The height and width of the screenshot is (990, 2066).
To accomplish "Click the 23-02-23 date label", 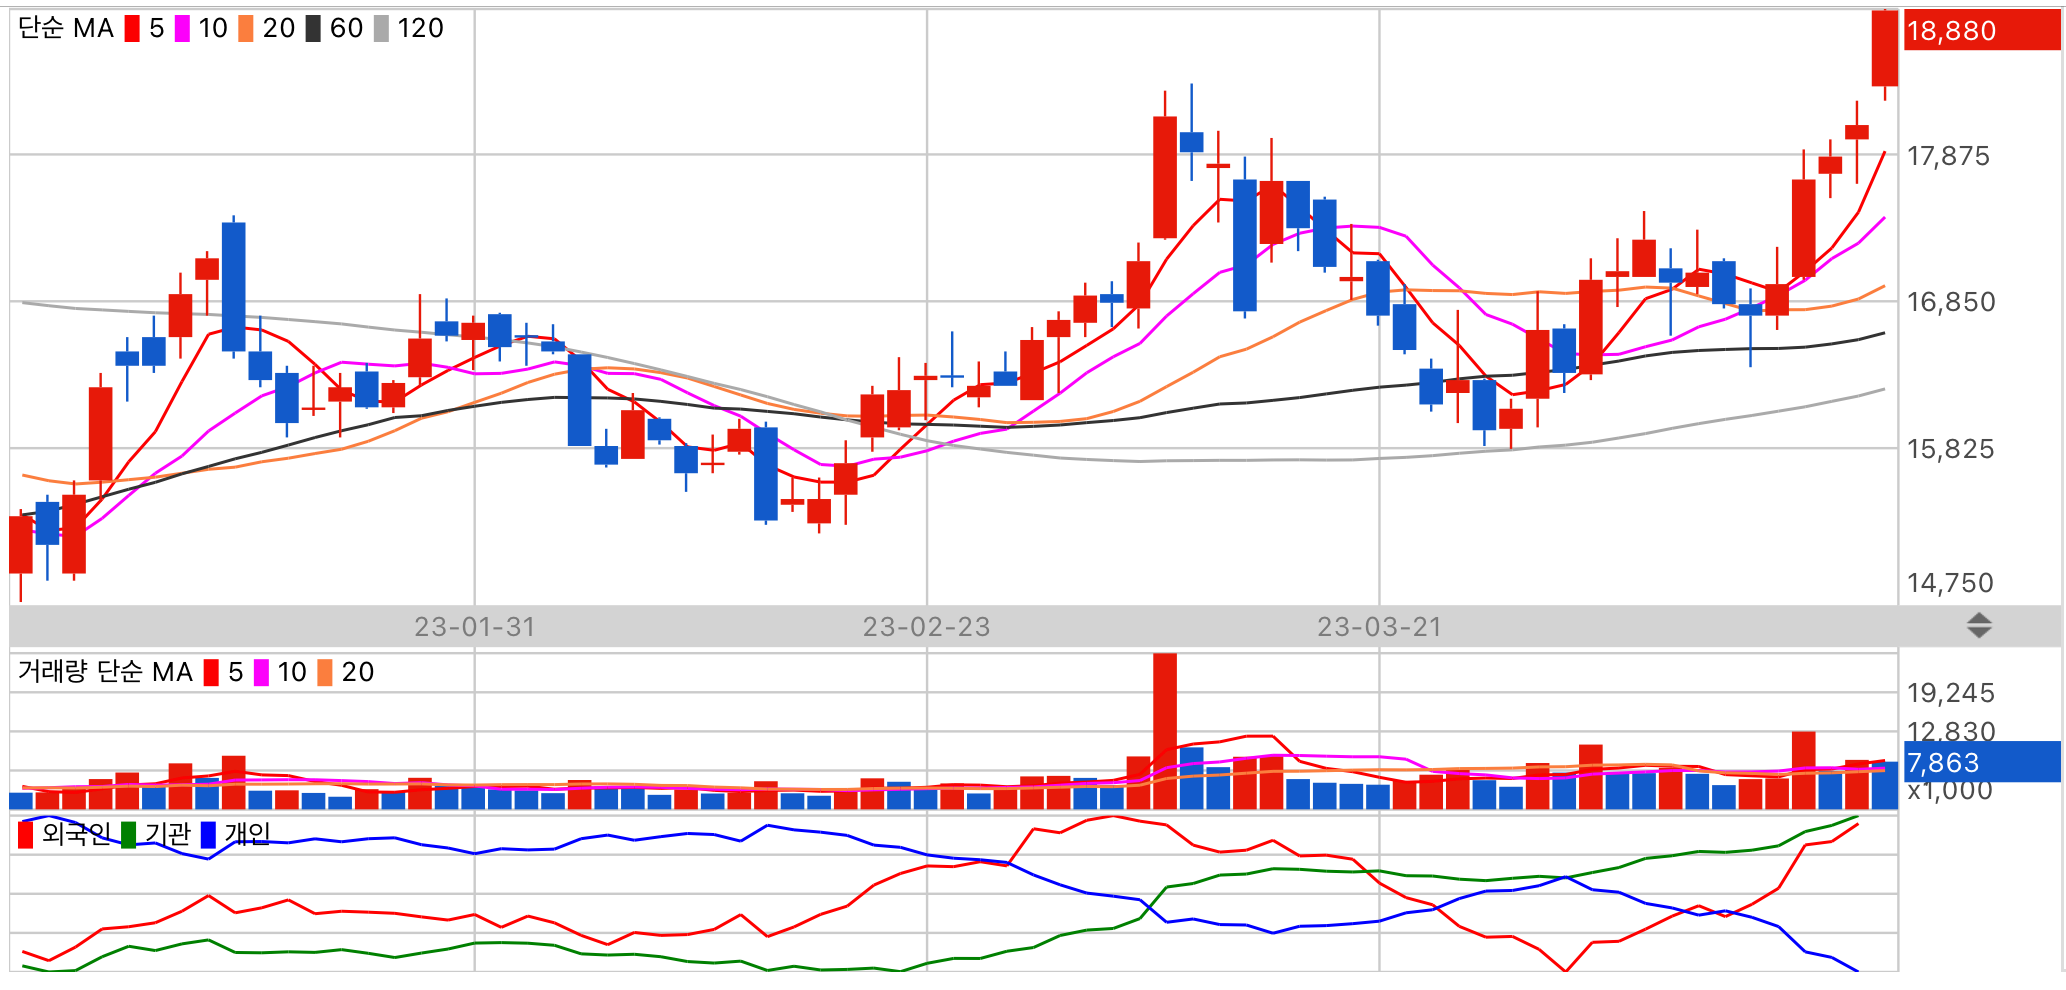I will click(x=927, y=627).
